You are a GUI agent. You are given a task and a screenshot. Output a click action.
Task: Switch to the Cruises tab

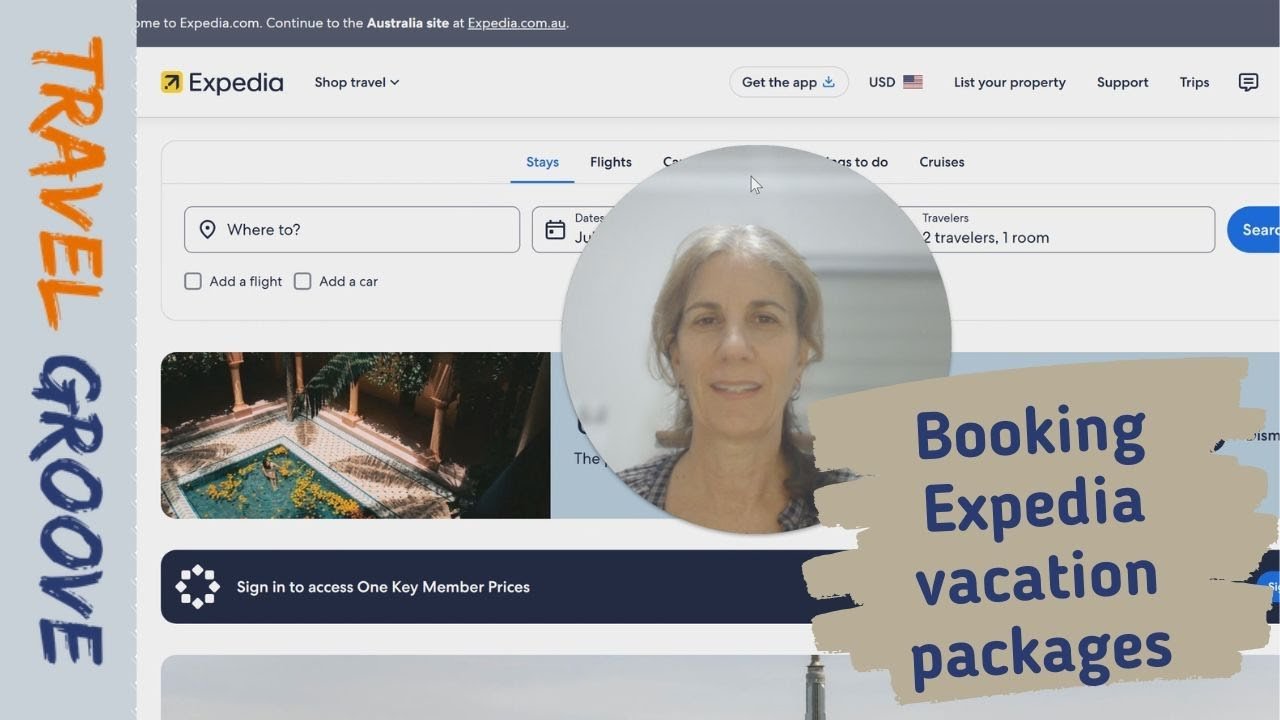pyautogui.click(x=942, y=162)
